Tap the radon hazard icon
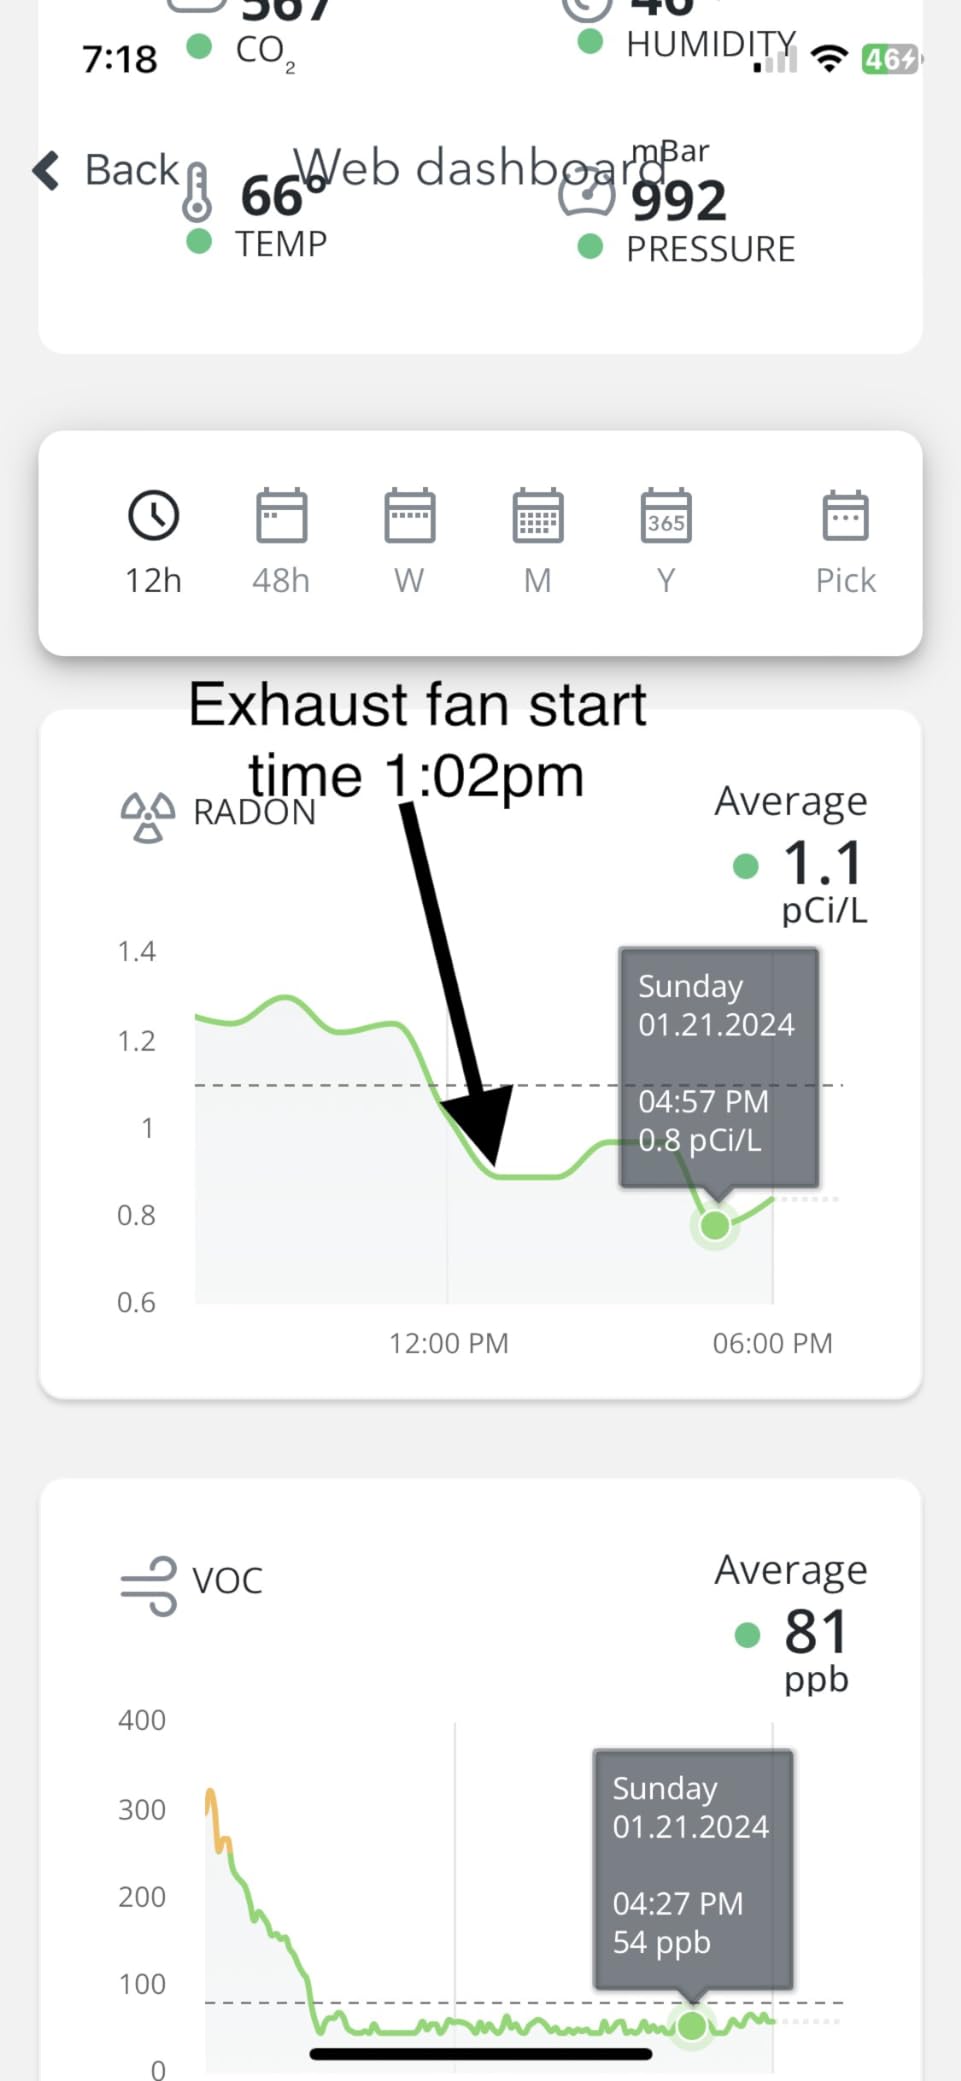961x2081 pixels. 148,817
